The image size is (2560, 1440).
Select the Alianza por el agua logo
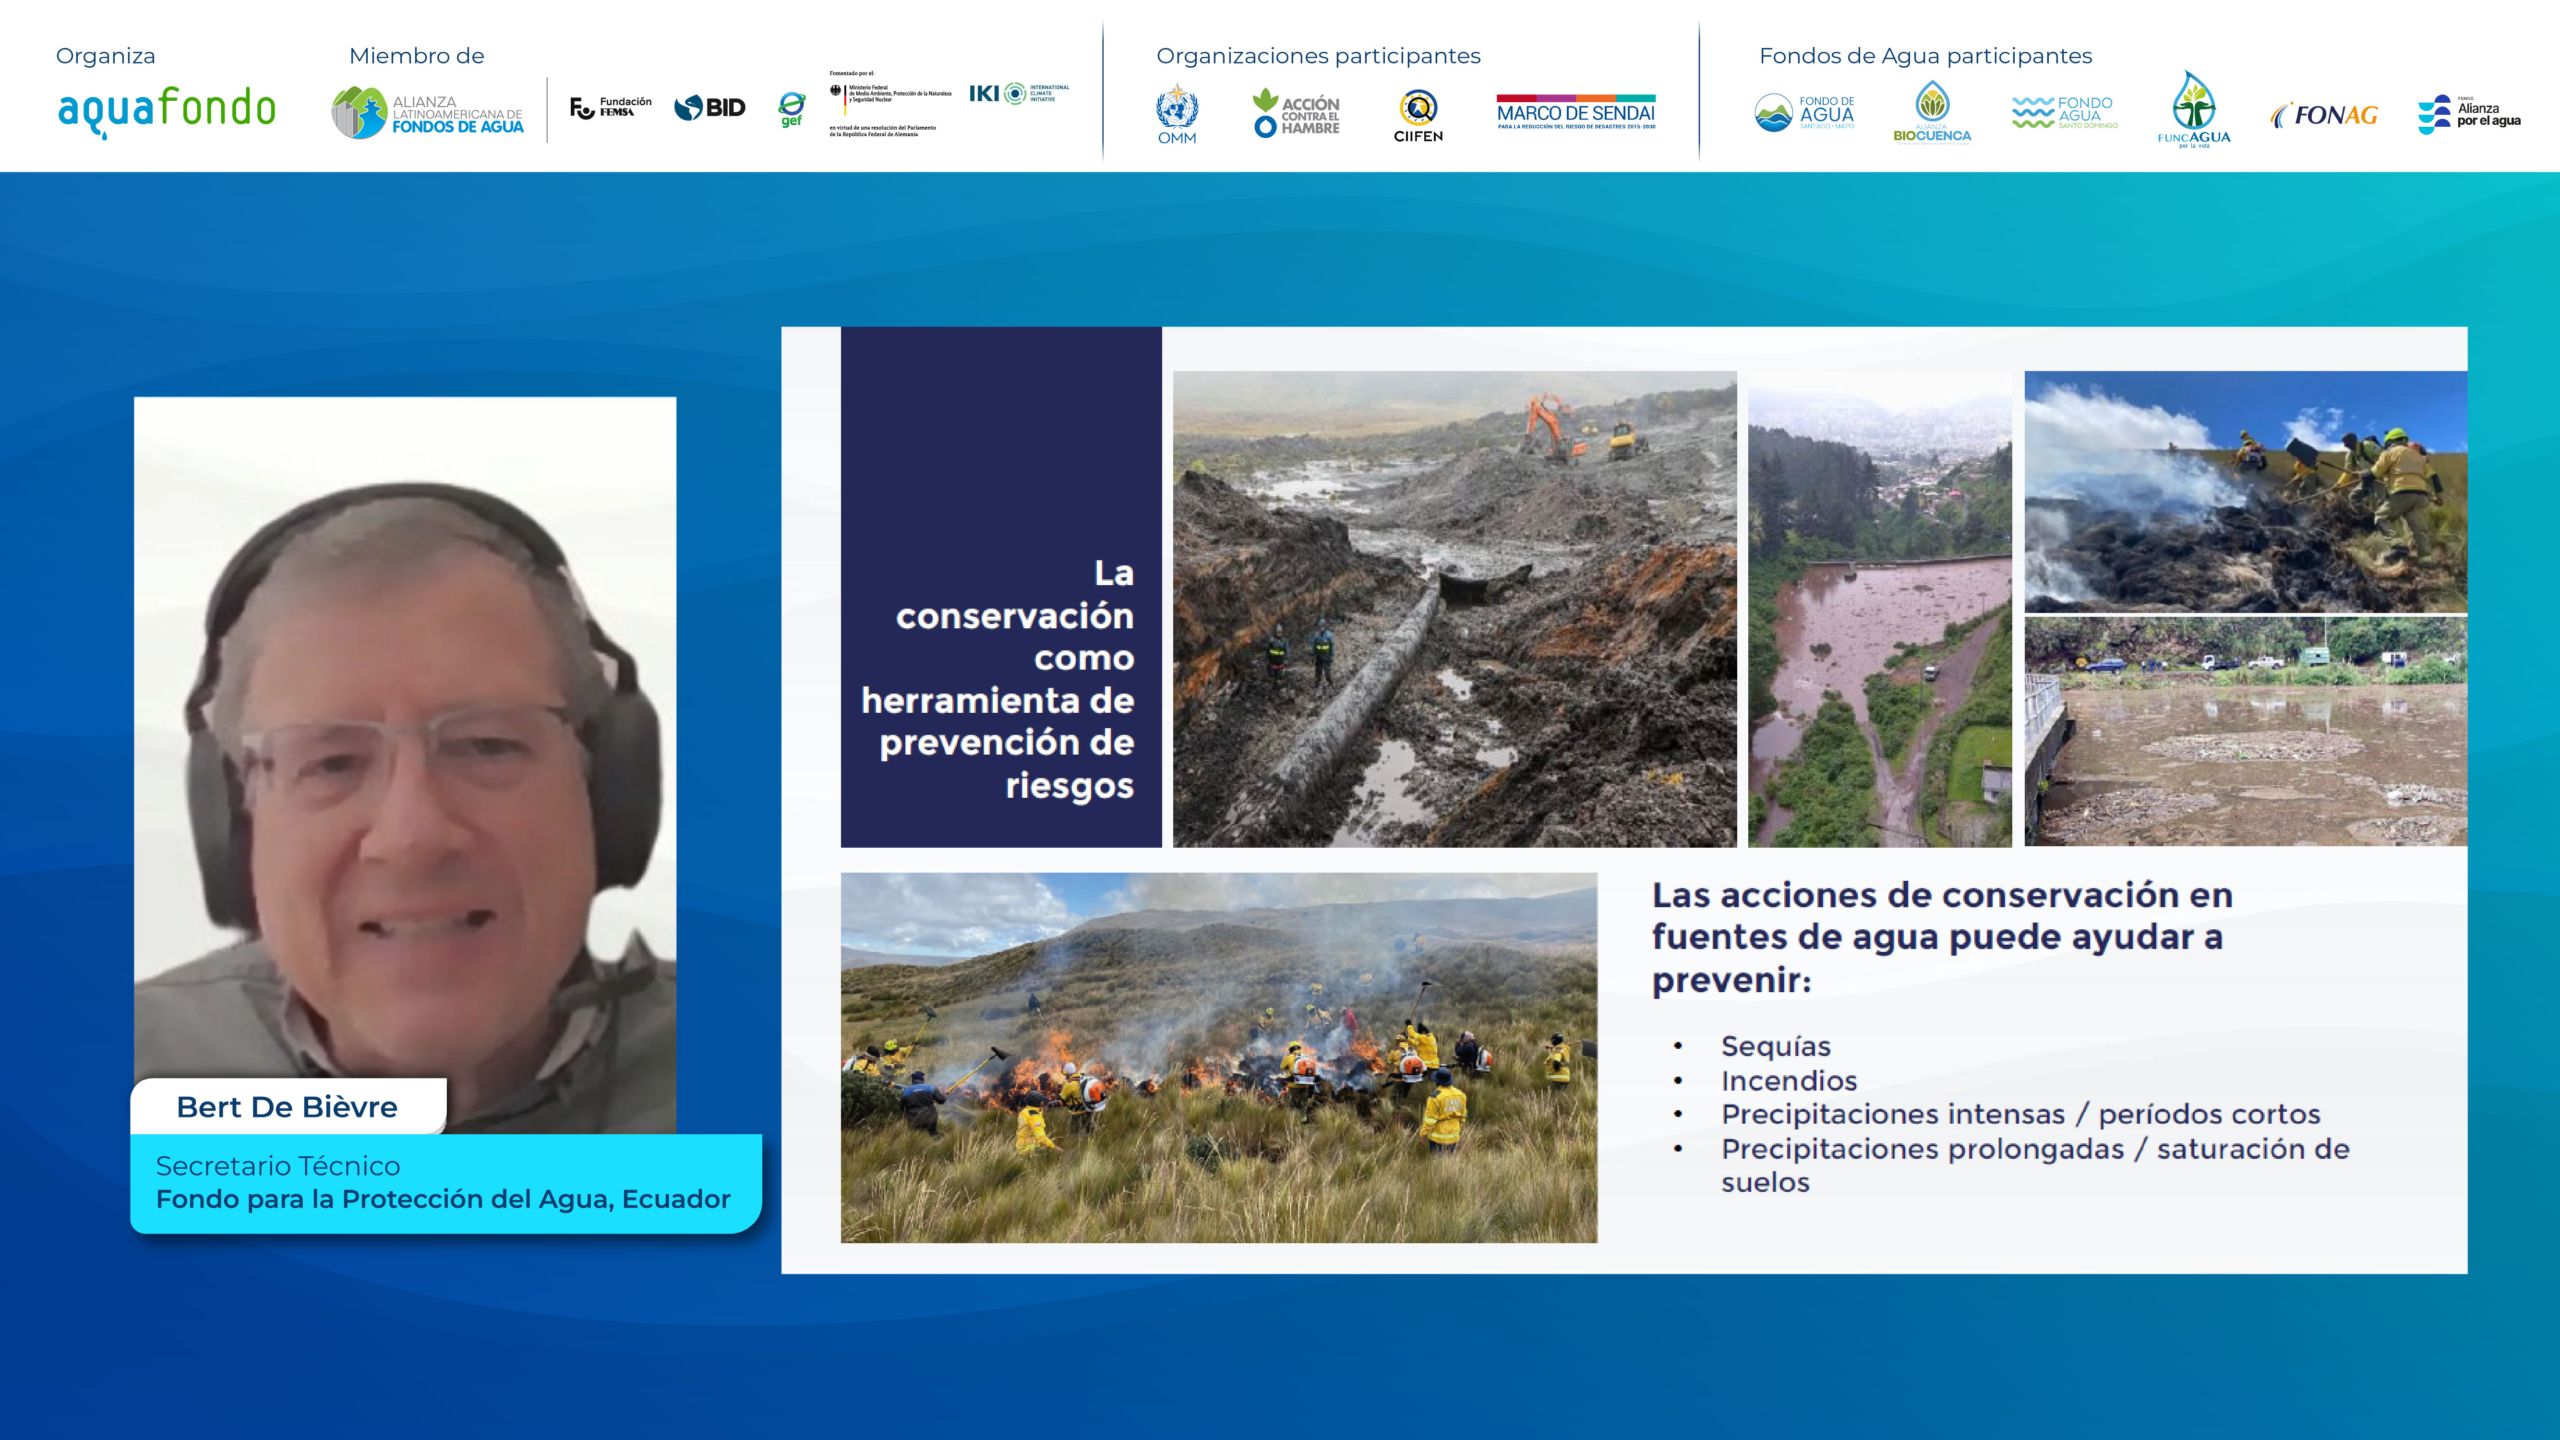pyautogui.click(x=2469, y=114)
